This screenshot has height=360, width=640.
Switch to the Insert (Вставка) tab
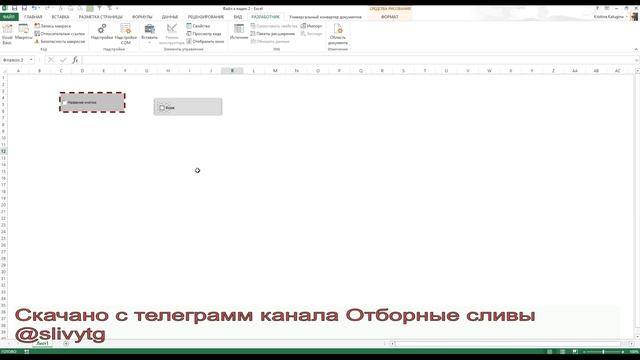pos(60,17)
